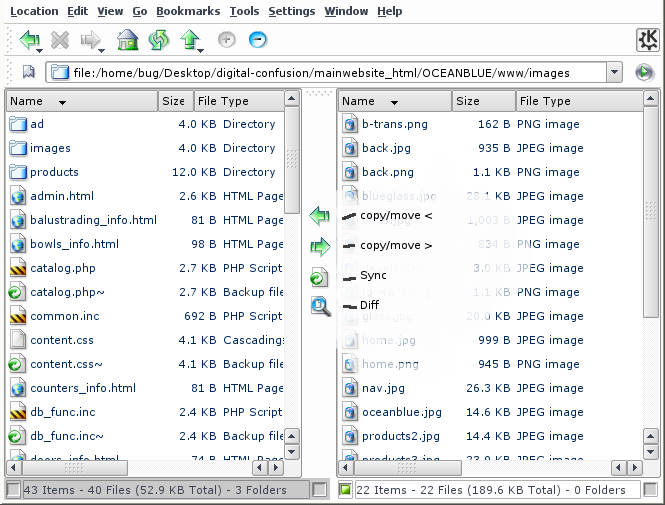Select the file nav.jpg
Viewport: 665px width, 505px height.
(383, 388)
